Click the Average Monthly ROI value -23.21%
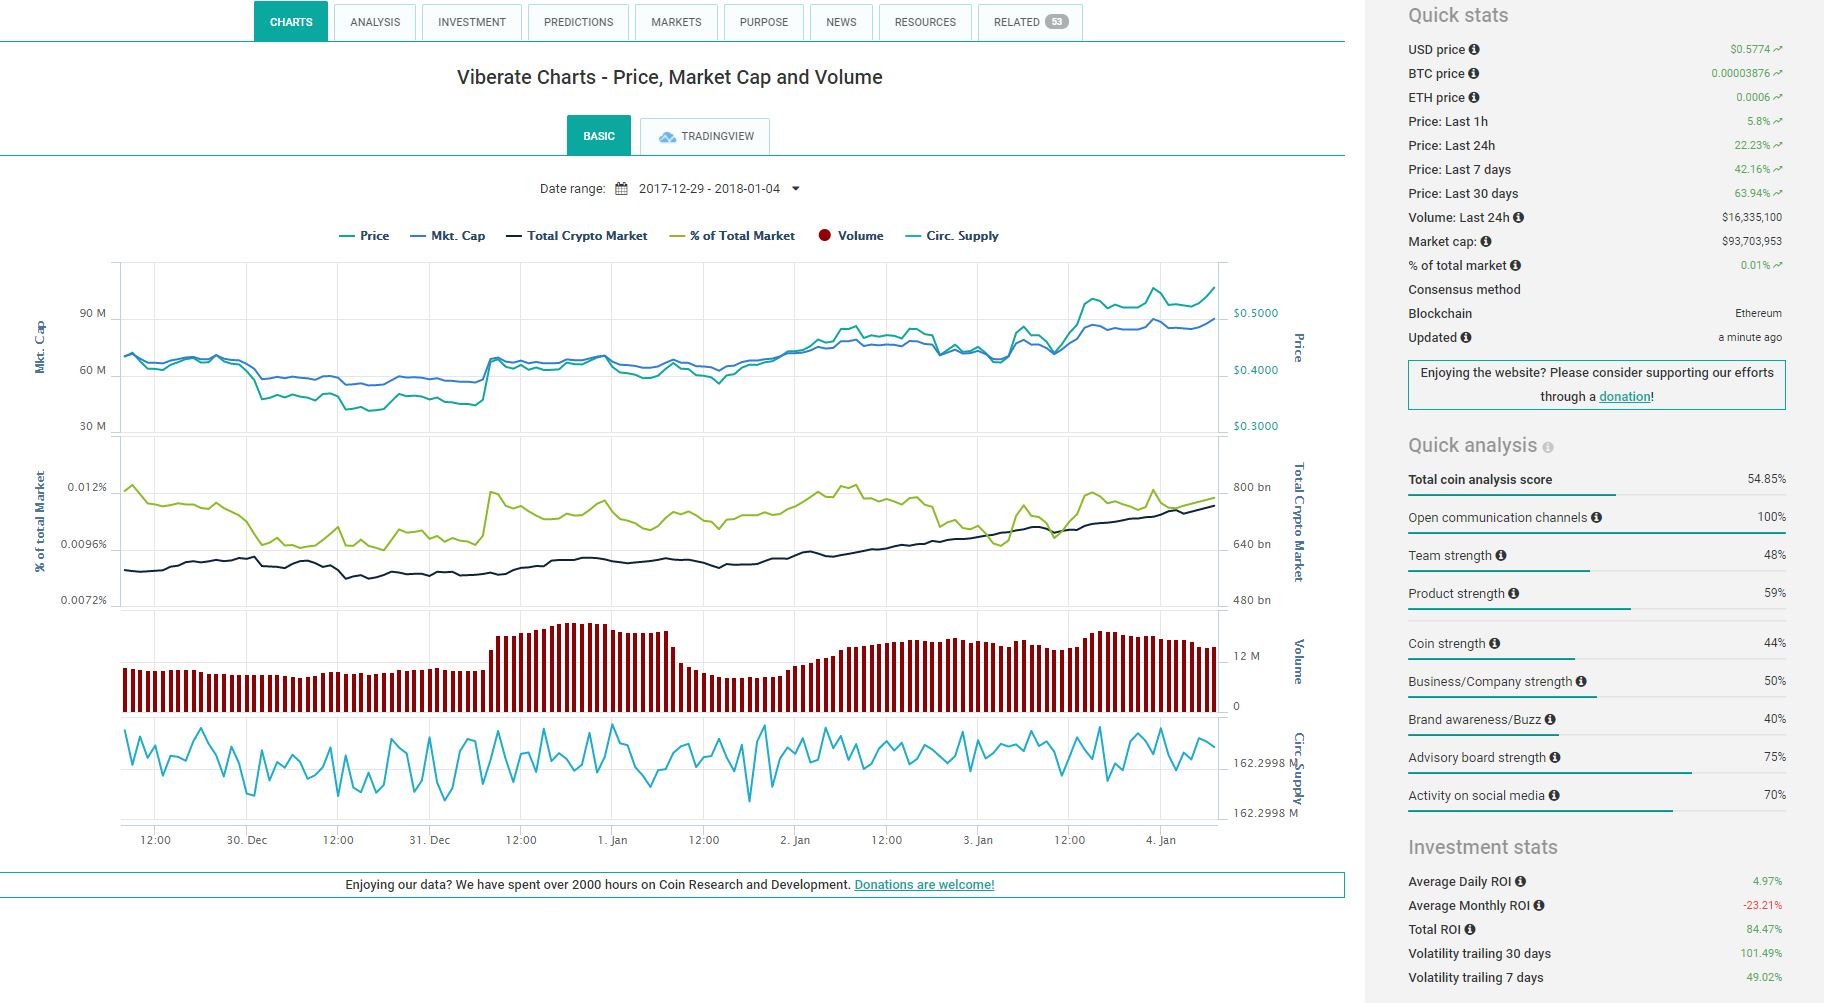 (x=1762, y=905)
